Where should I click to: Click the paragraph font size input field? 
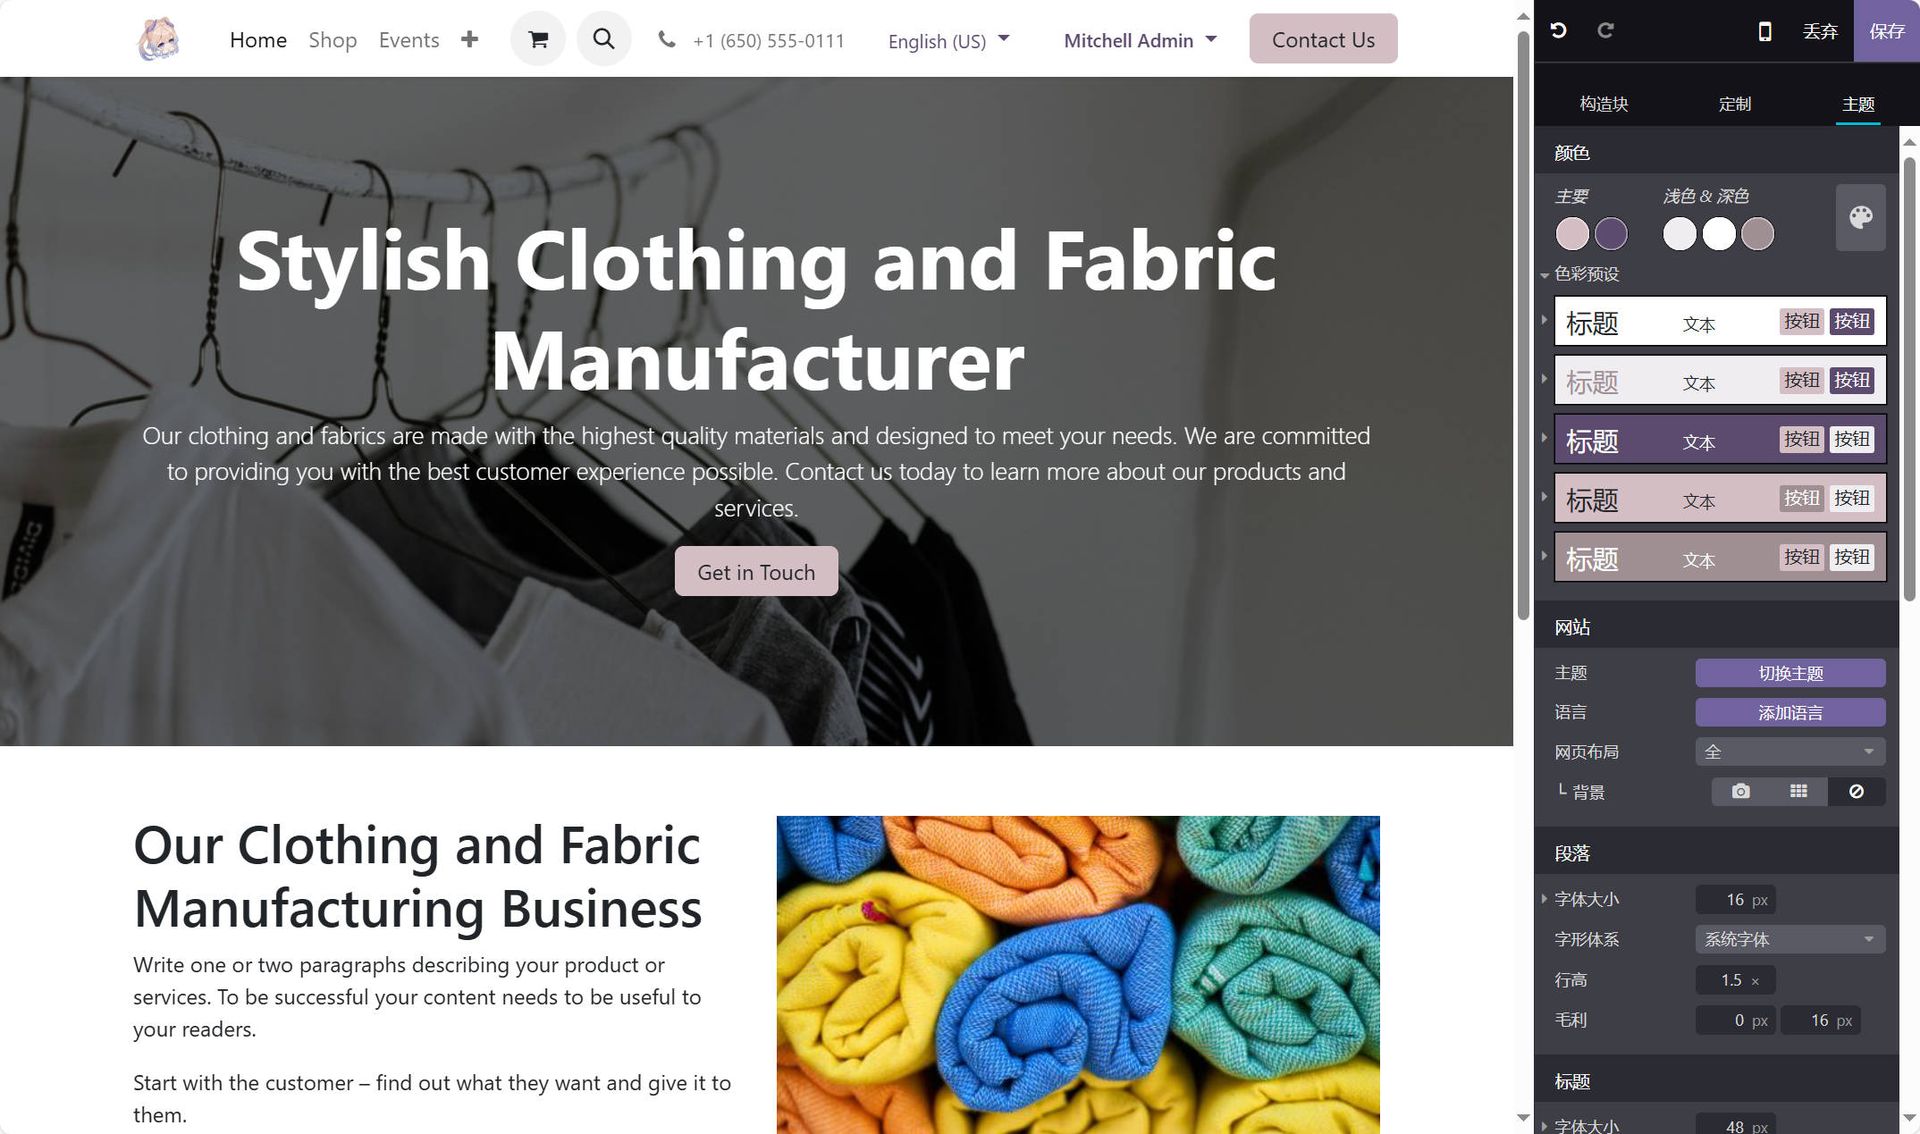(1735, 899)
